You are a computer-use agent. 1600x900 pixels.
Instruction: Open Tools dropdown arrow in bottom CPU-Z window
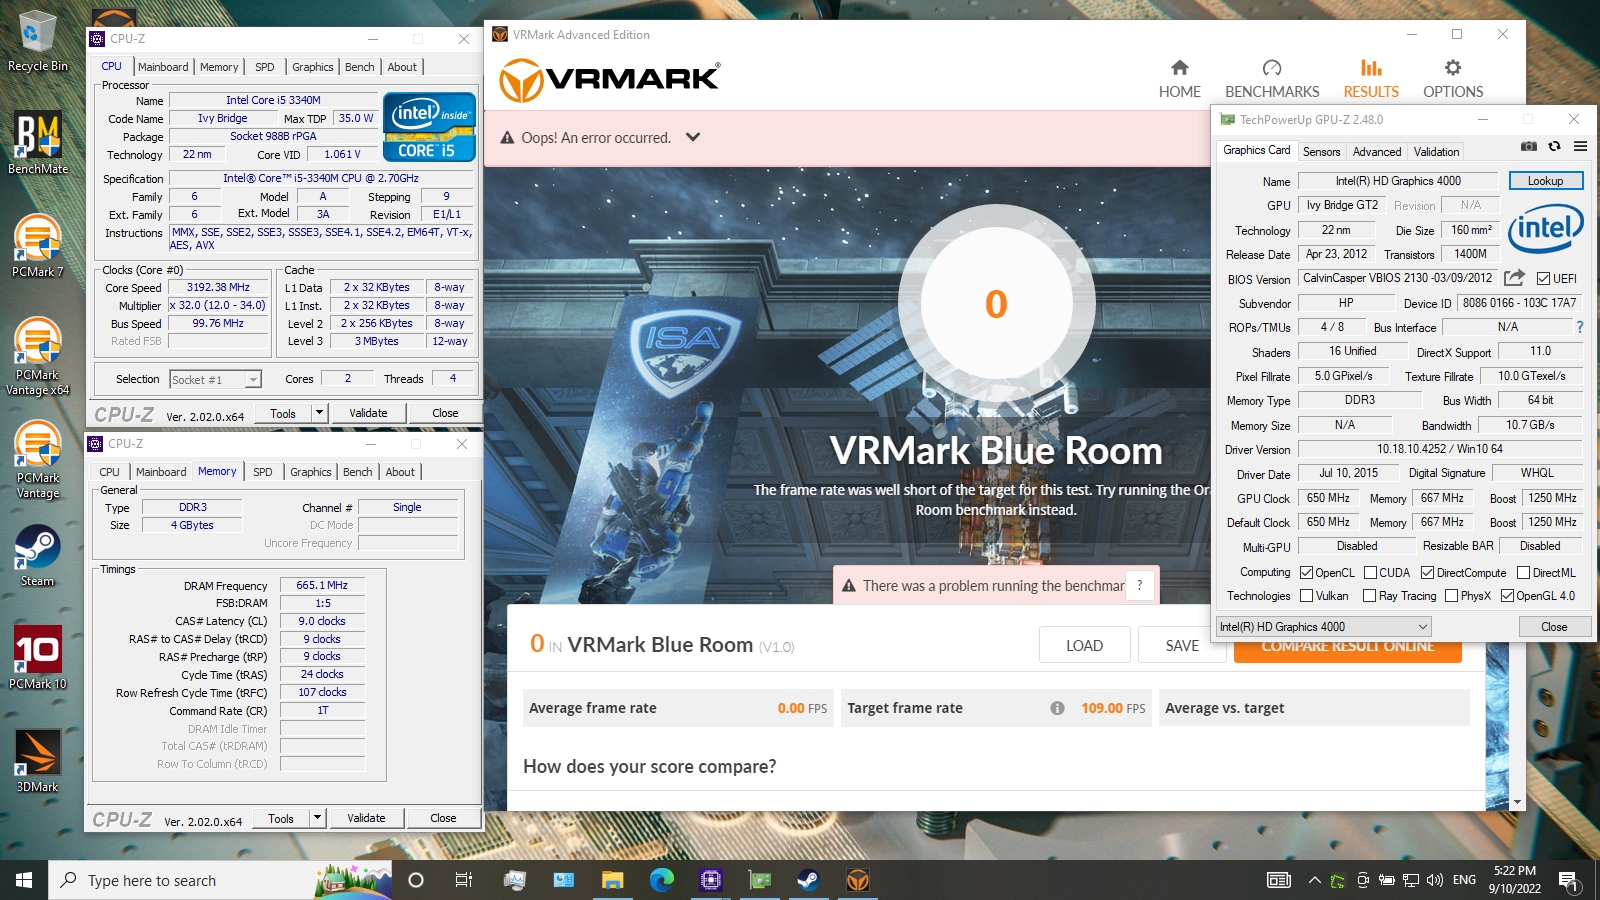point(317,818)
